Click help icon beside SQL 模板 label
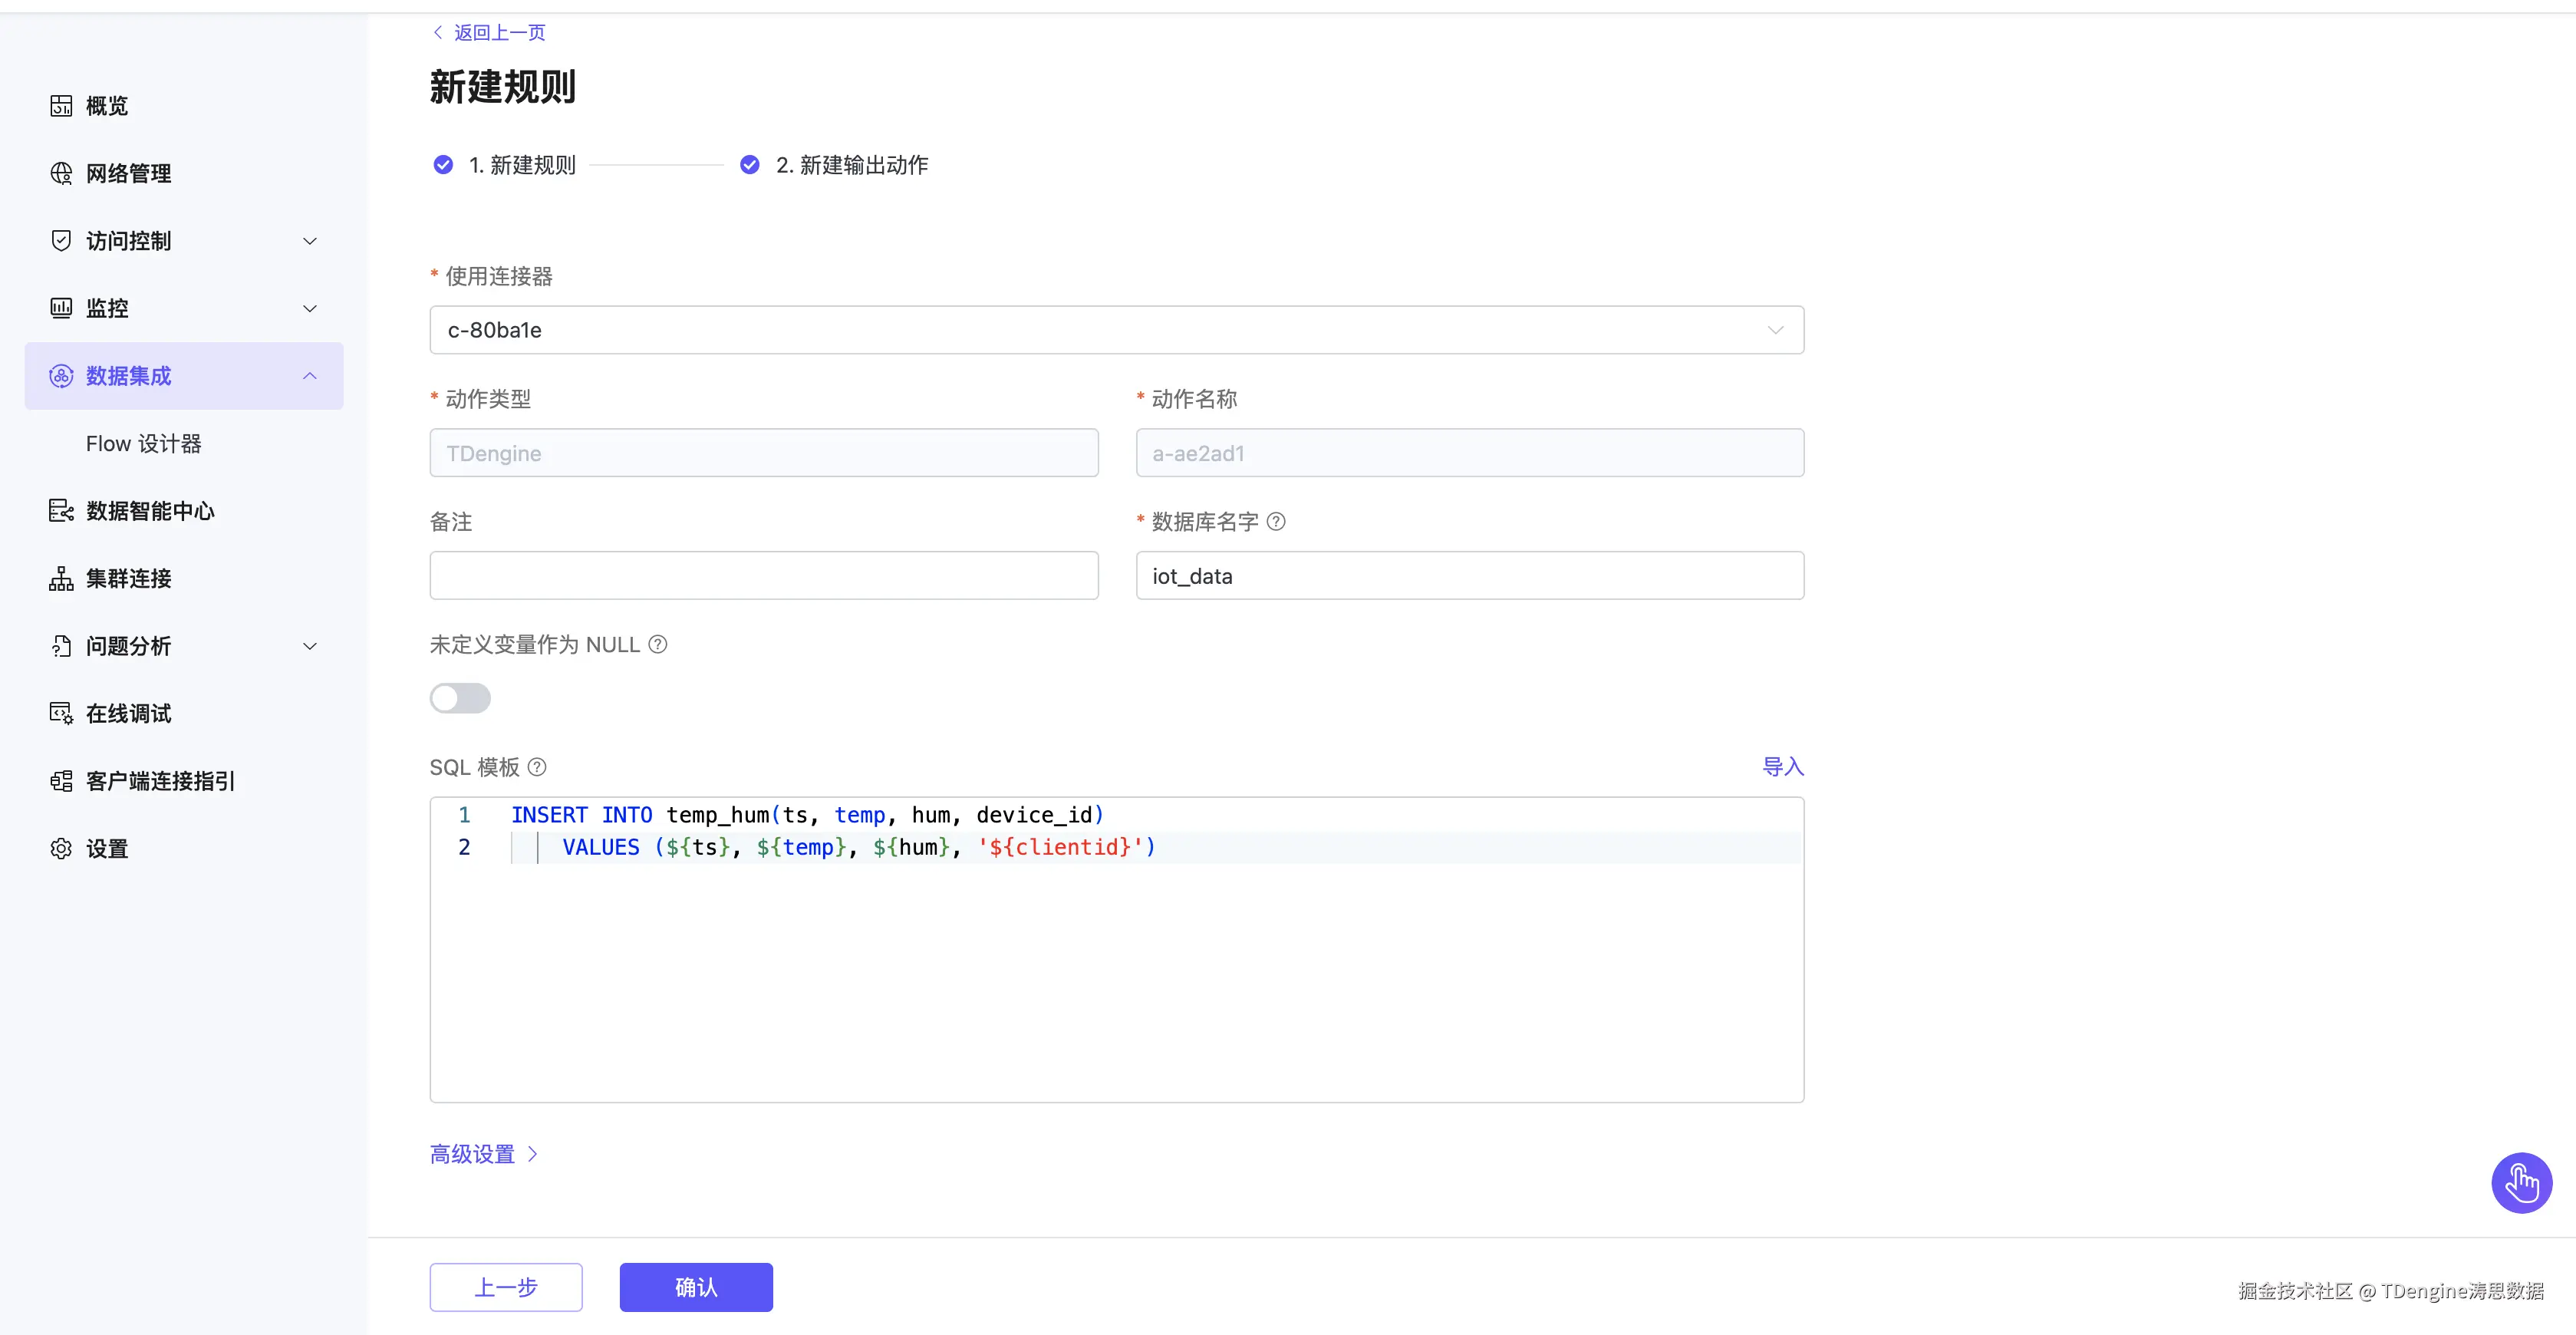Image resolution: width=2576 pixels, height=1335 pixels. pos(537,767)
